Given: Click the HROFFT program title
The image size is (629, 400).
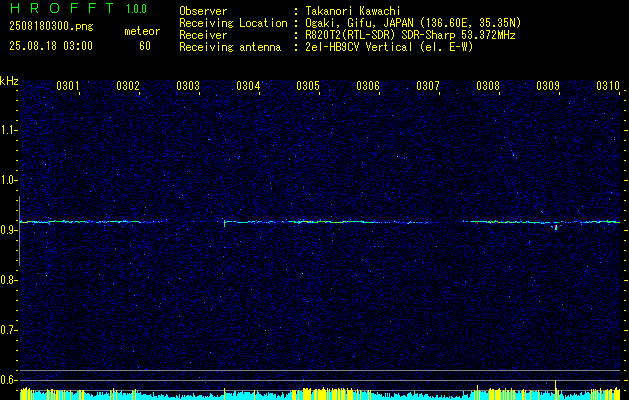Looking at the screenshot, I should tap(62, 8).
